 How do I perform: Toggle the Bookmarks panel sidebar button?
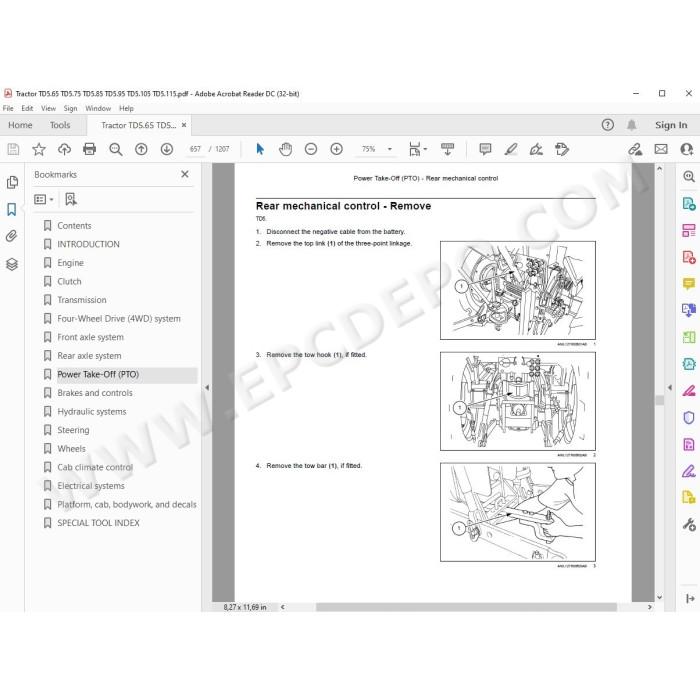click(12, 209)
